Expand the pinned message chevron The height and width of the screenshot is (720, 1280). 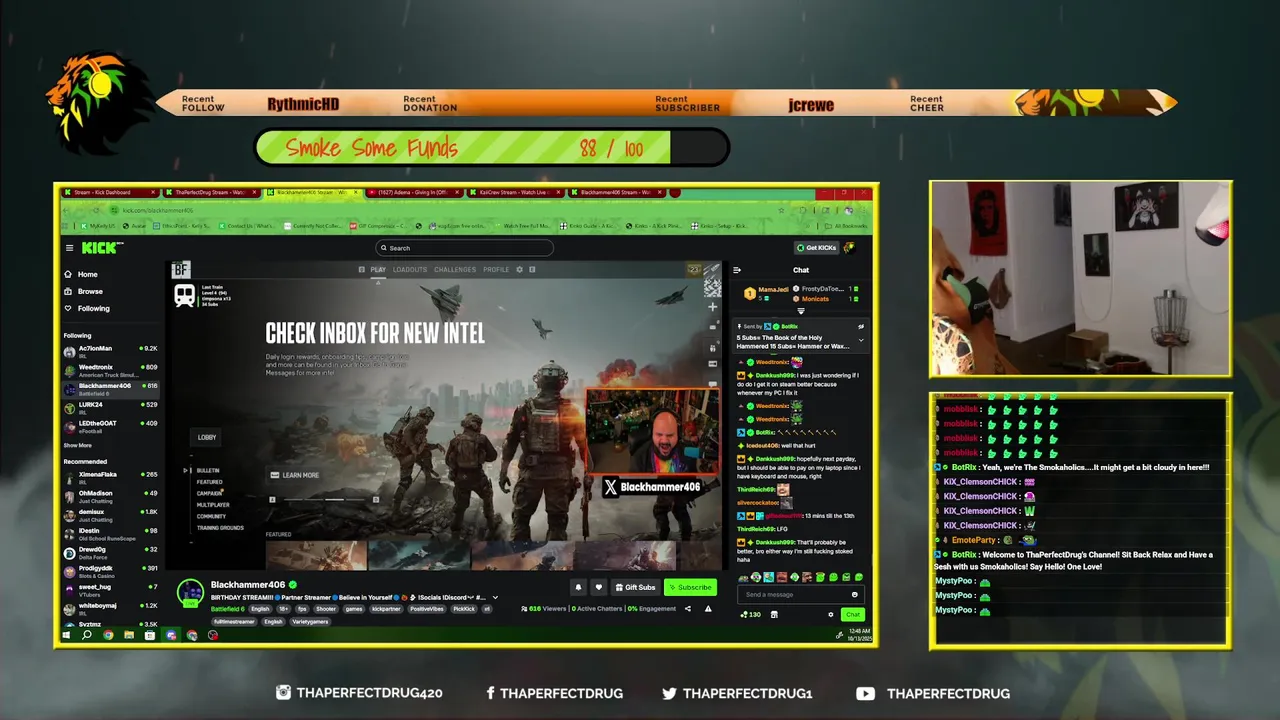coord(861,340)
